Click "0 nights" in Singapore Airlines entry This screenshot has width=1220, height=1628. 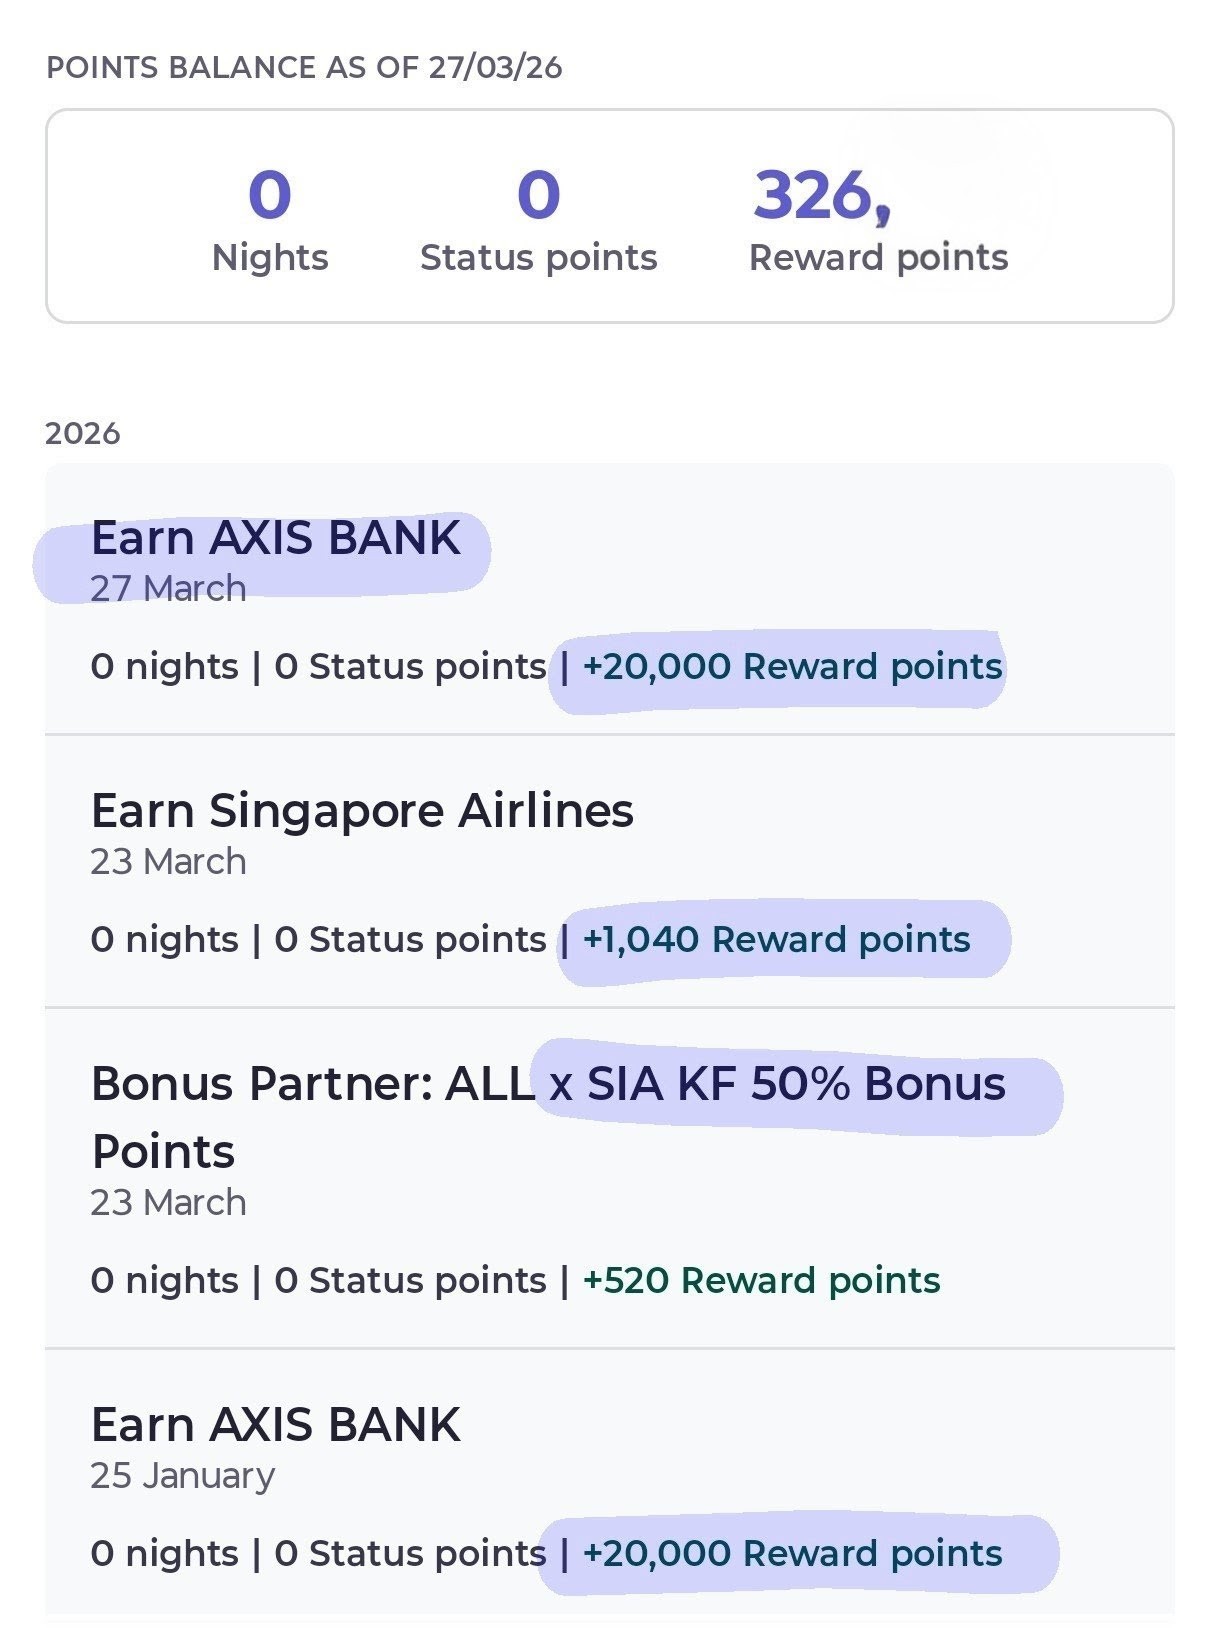click(x=164, y=939)
